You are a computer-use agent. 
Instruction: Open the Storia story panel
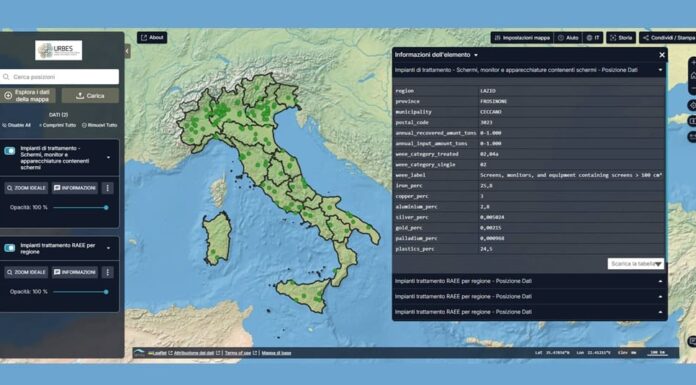coord(621,38)
